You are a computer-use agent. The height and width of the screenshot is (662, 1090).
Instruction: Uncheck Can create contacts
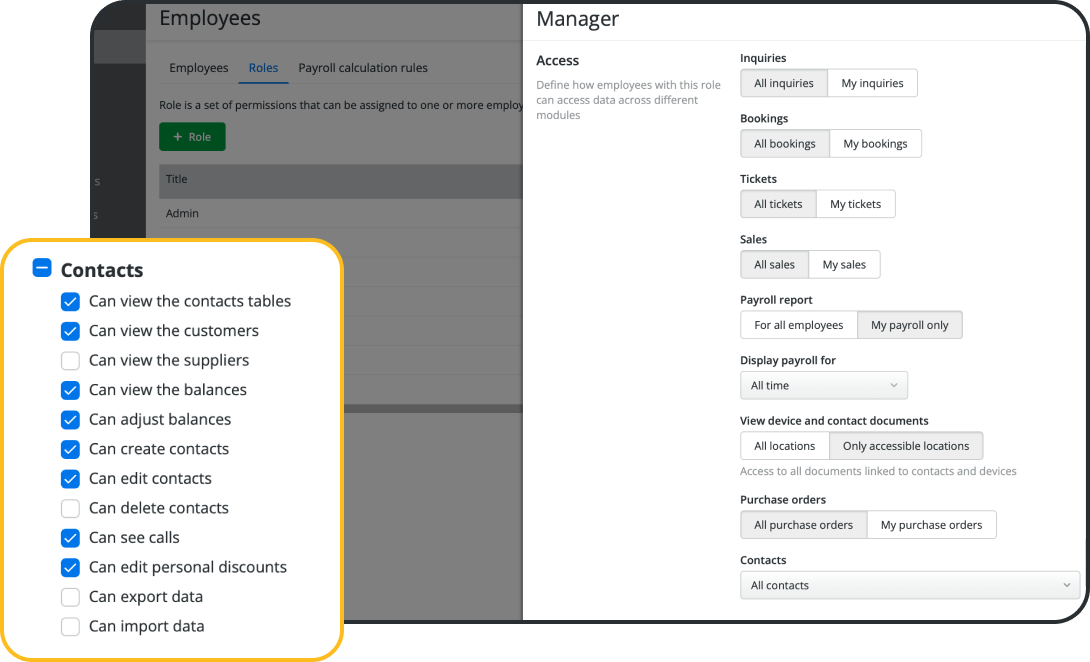pyautogui.click(x=70, y=449)
